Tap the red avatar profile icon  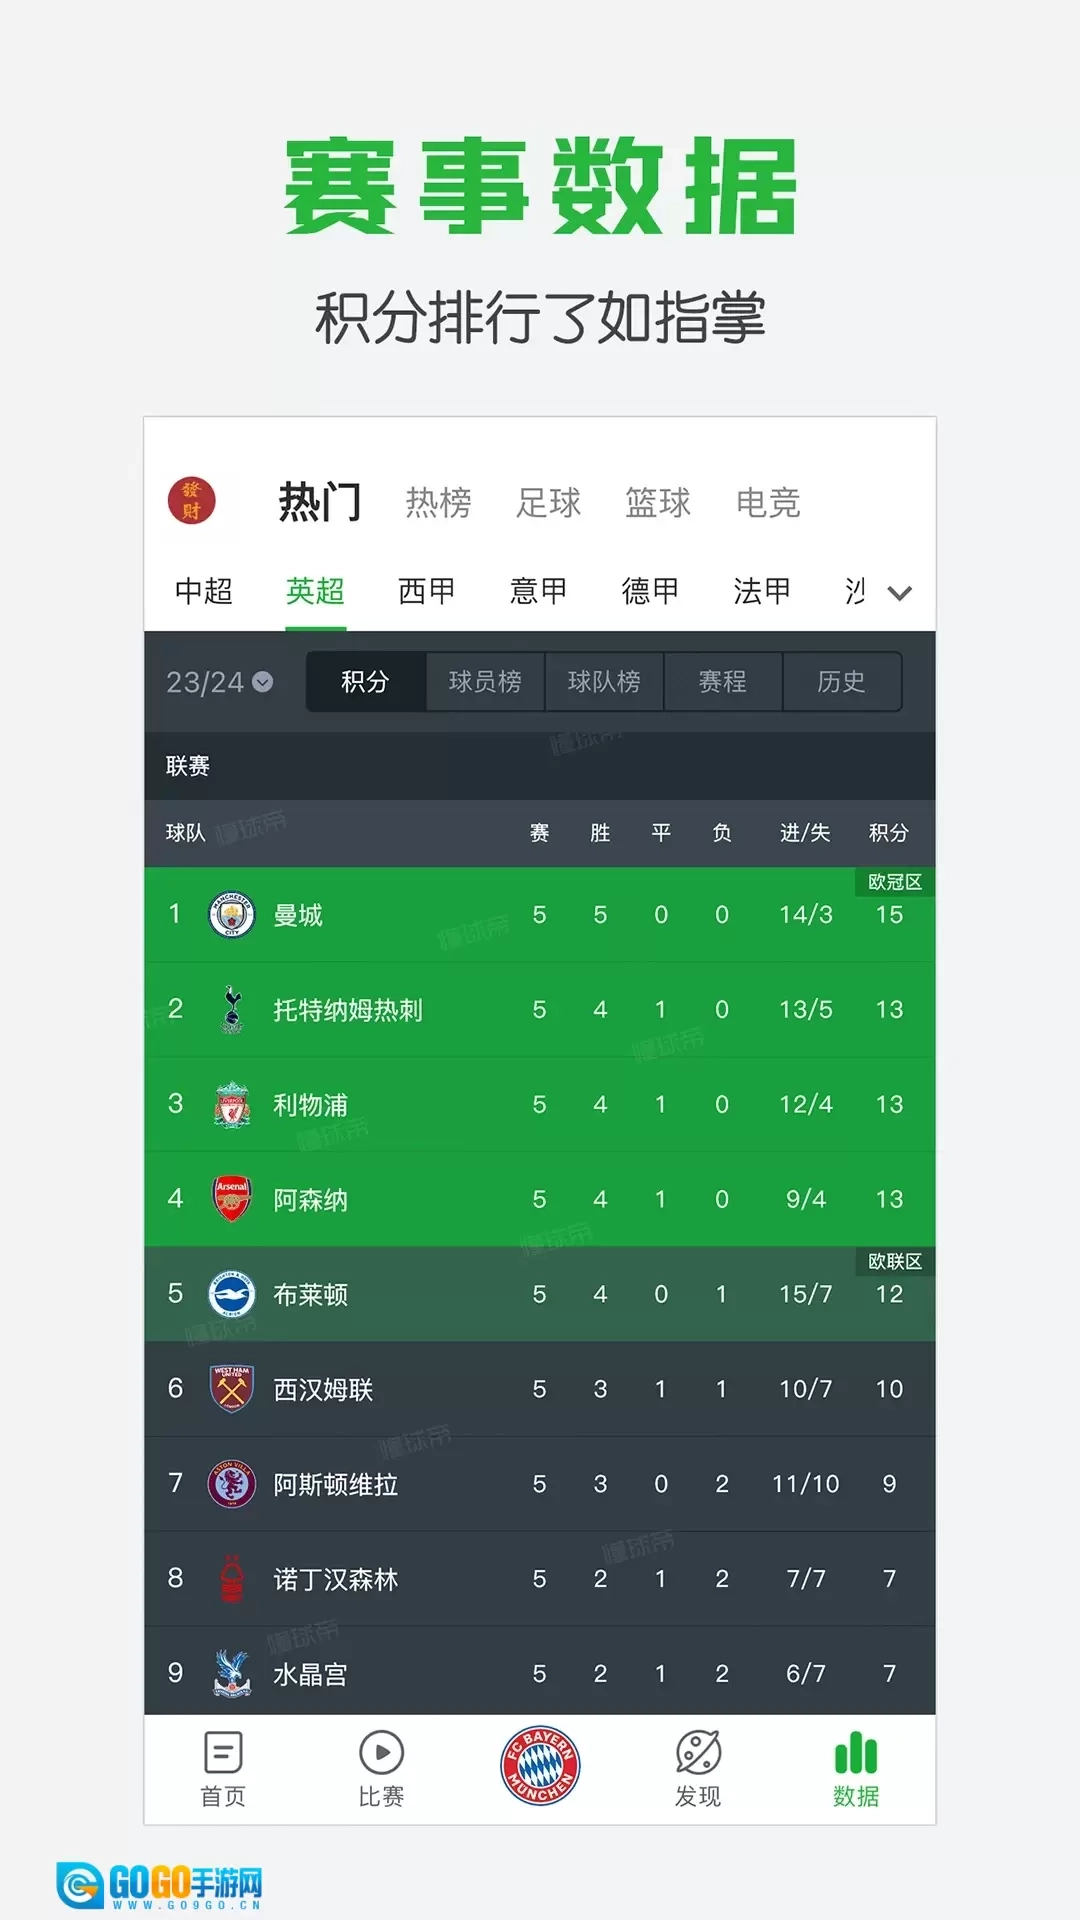[x=191, y=500]
